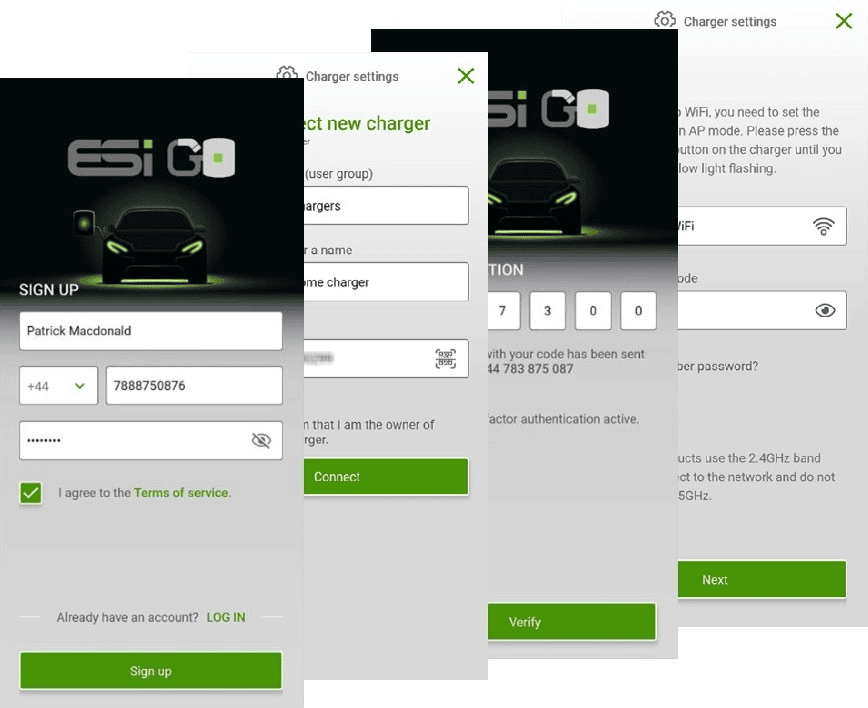Click Next on WiFi setup
The image size is (868, 708).
pos(762,580)
